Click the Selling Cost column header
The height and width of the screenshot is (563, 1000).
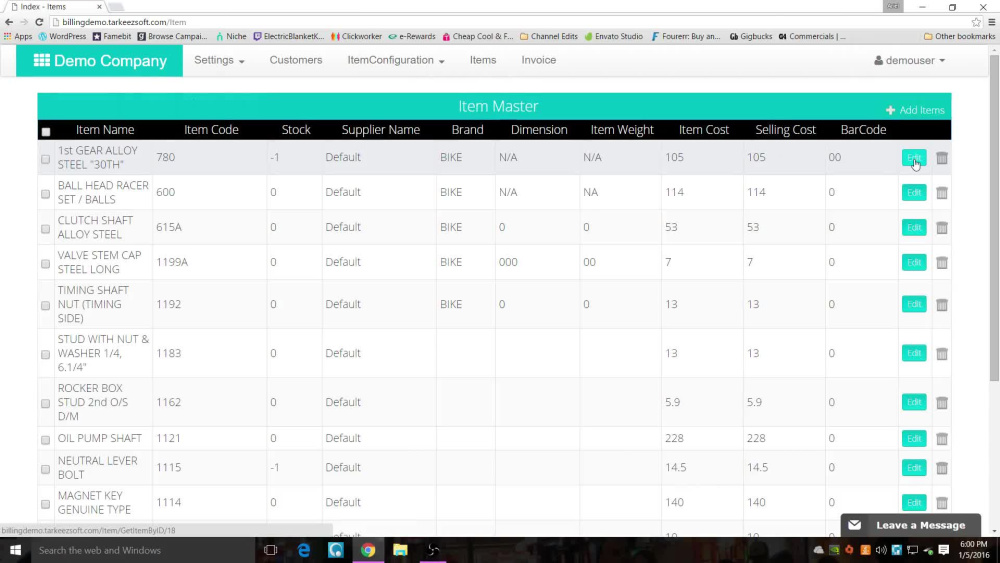coord(785,129)
